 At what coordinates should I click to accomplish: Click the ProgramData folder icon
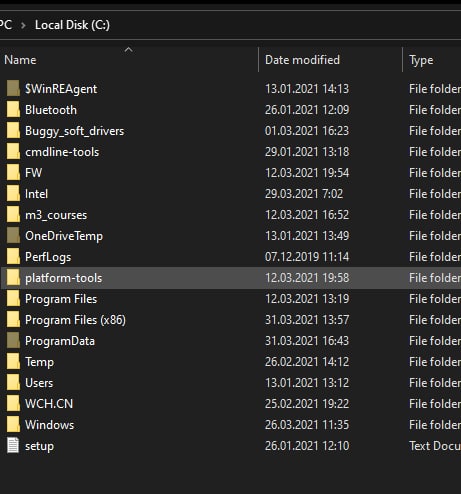click(x=13, y=341)
